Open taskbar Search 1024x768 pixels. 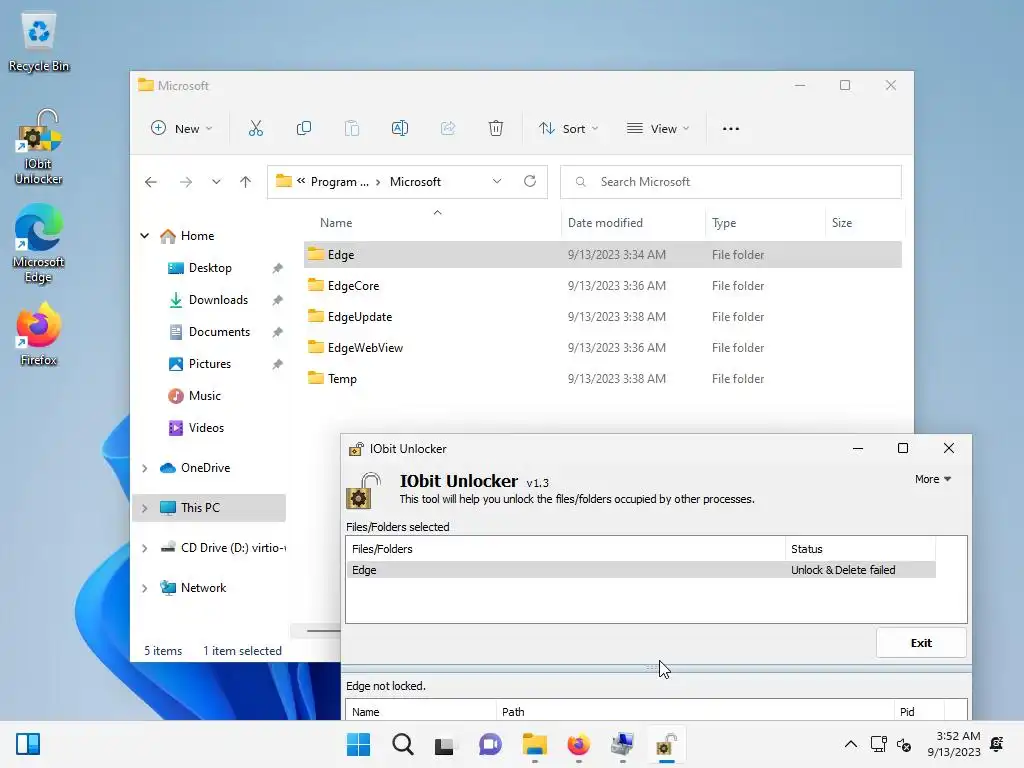(402, 744)
